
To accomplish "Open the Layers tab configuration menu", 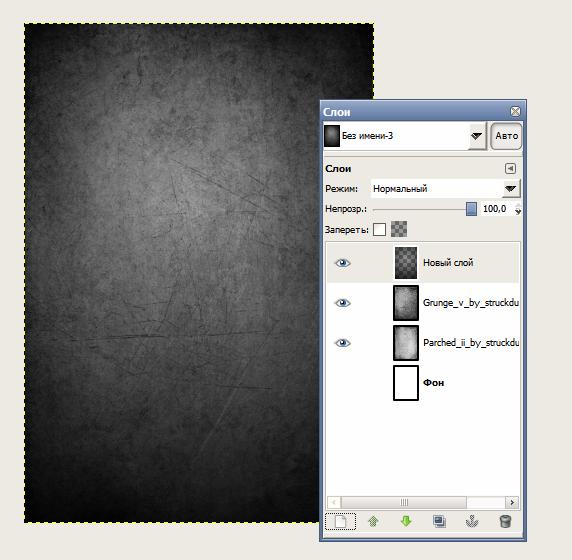I will pos(510,169).
